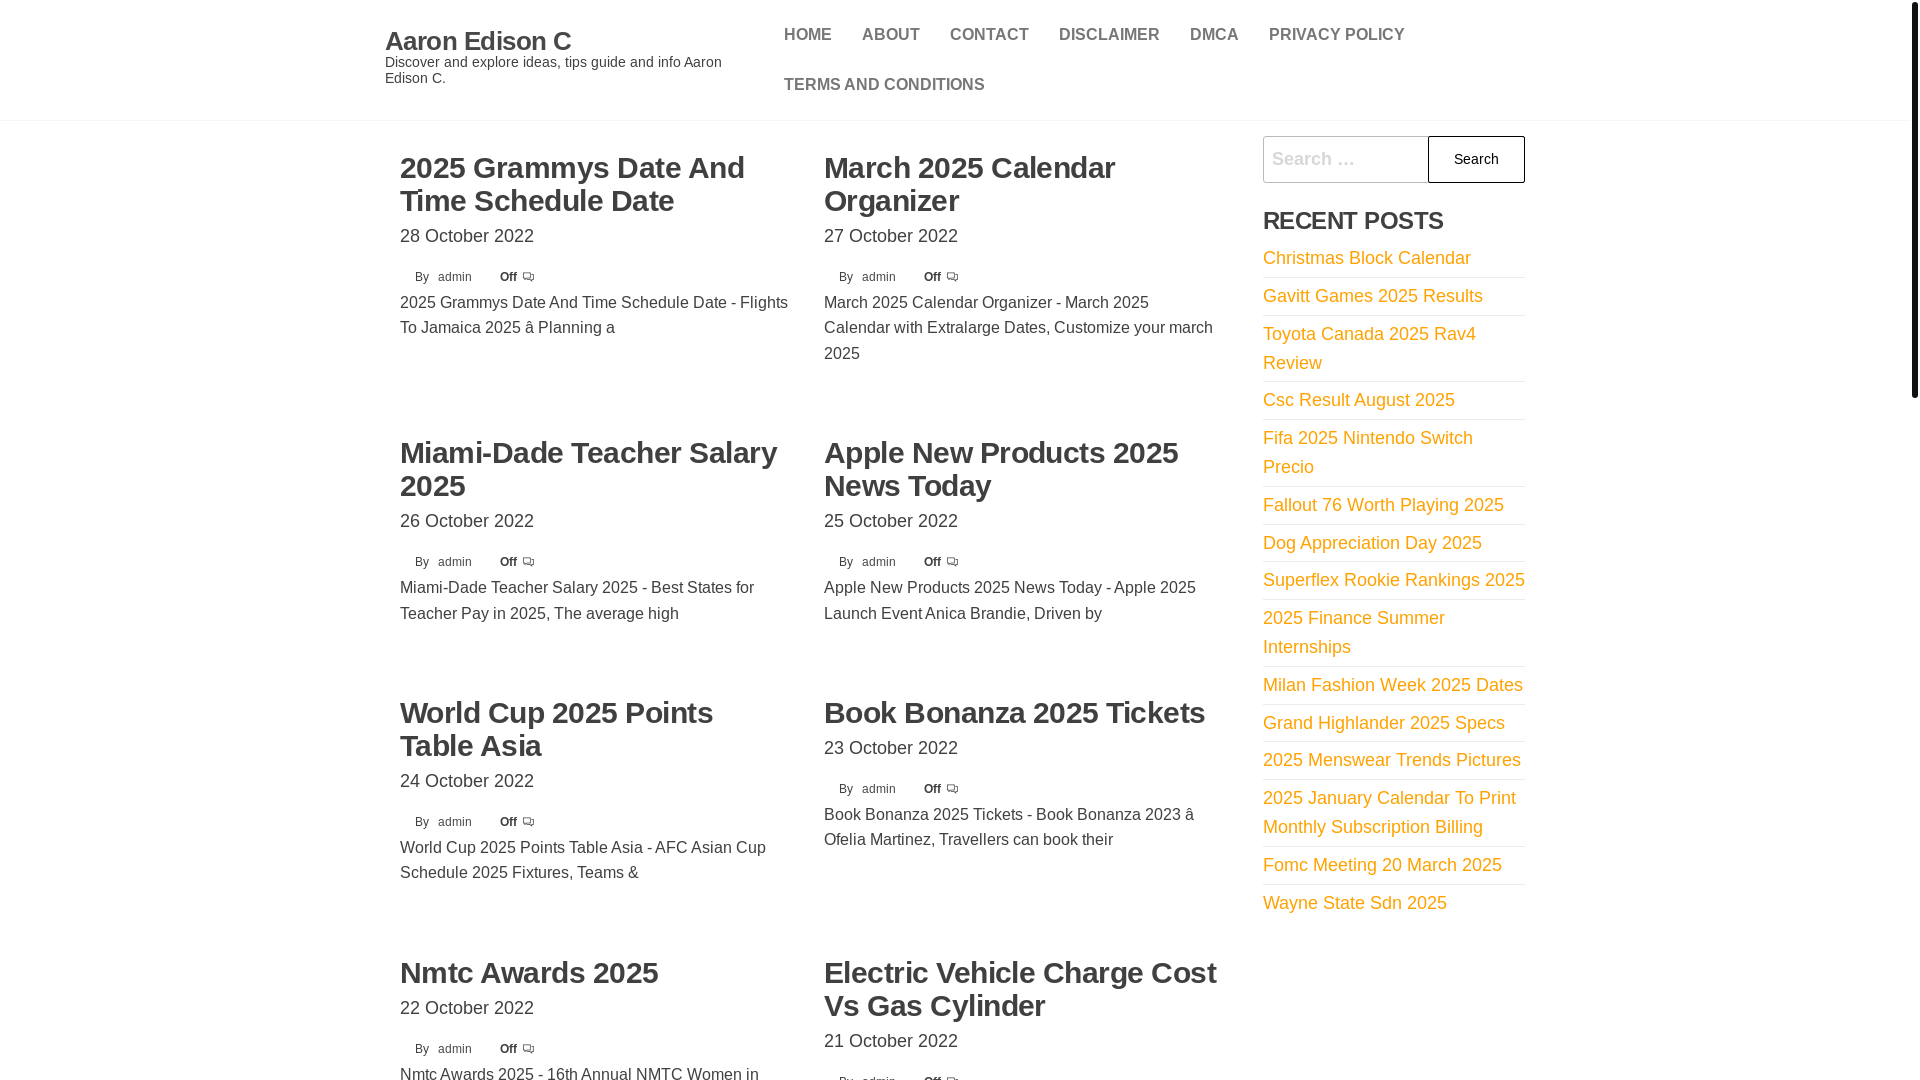This screenshot has height=1080, width=1920.
Task: Open recent post Fomc Meeting 20 March 2025
Action: 1382,865
